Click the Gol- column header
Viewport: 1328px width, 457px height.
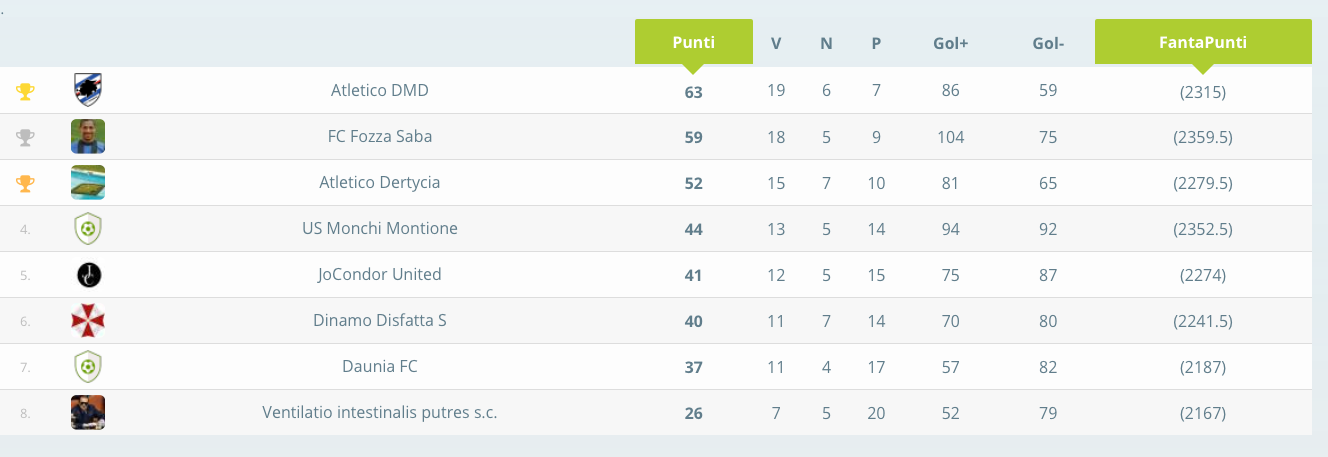click(x=1048, y=44)
